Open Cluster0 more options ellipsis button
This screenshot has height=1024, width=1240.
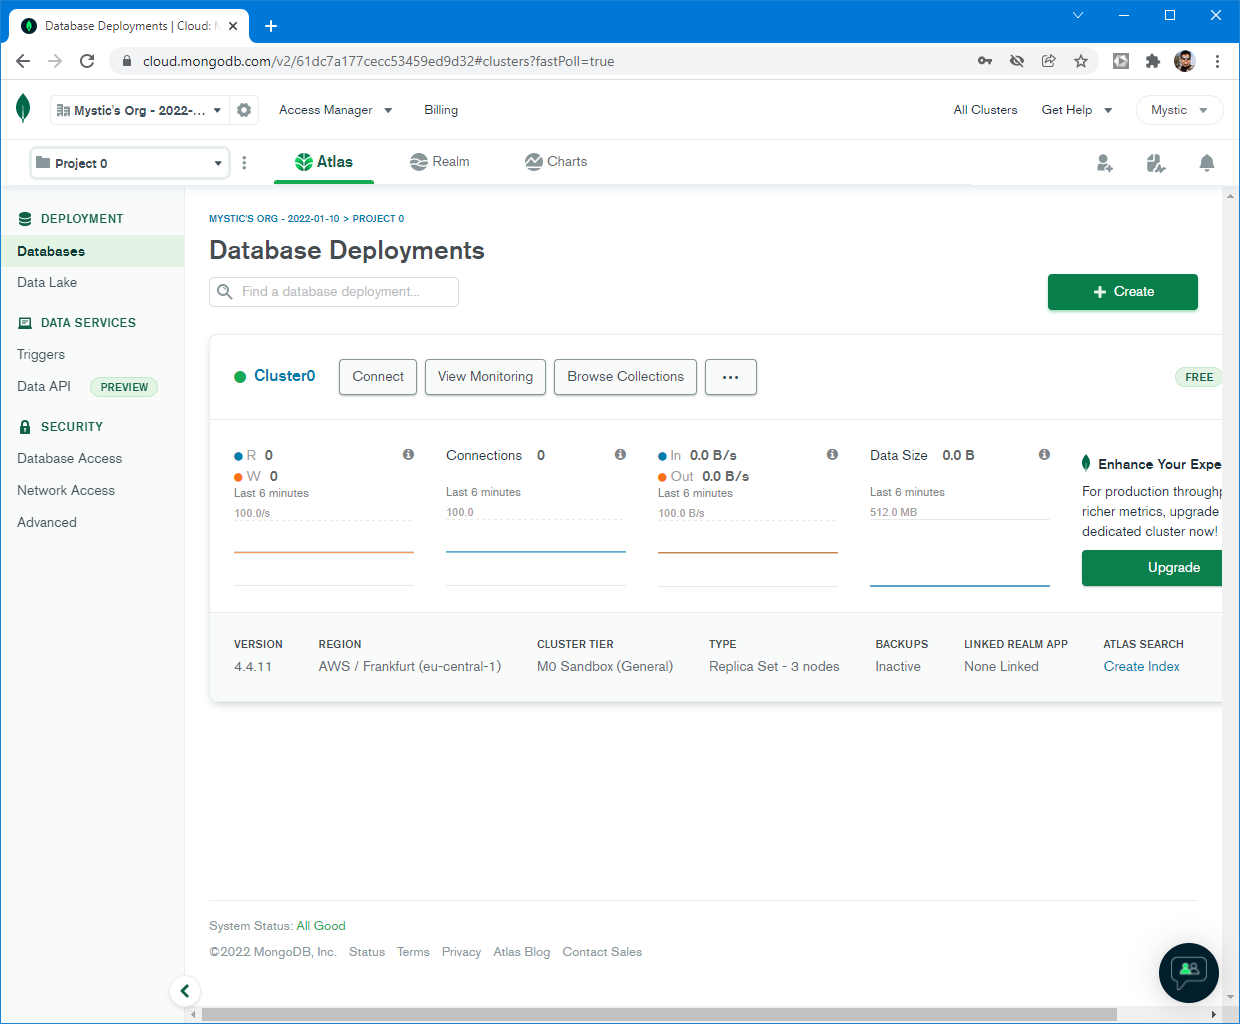pos(730,377)
